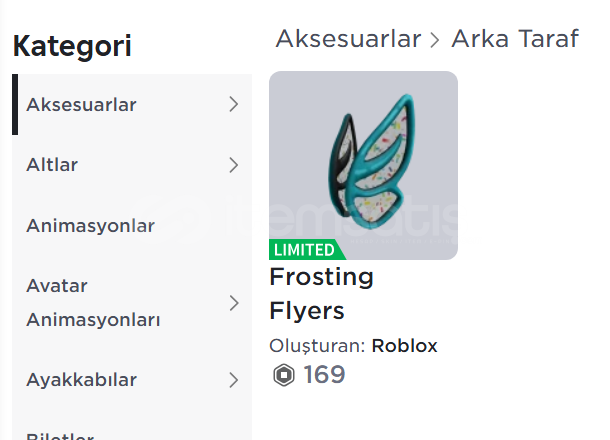Open the Ayakkabılar category
This screenshot has width=610, height=440.
132,380
